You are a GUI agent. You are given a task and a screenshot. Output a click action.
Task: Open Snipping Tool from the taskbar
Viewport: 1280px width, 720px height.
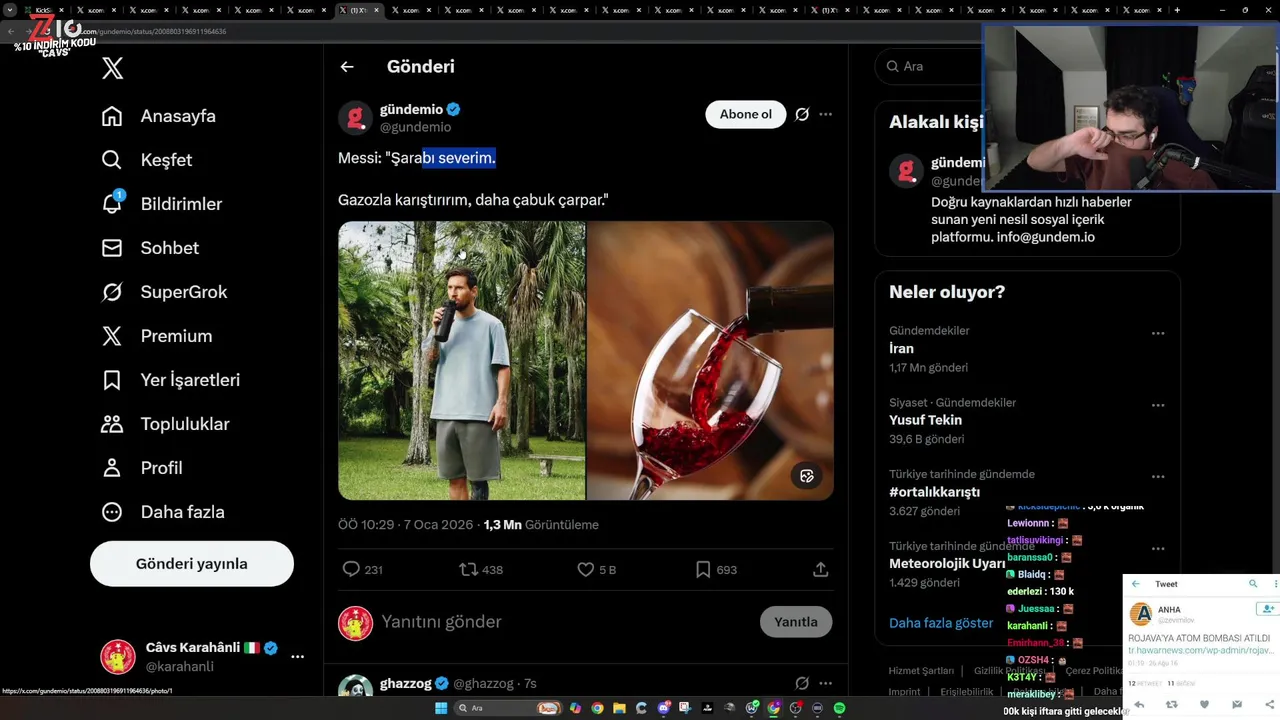685,708
